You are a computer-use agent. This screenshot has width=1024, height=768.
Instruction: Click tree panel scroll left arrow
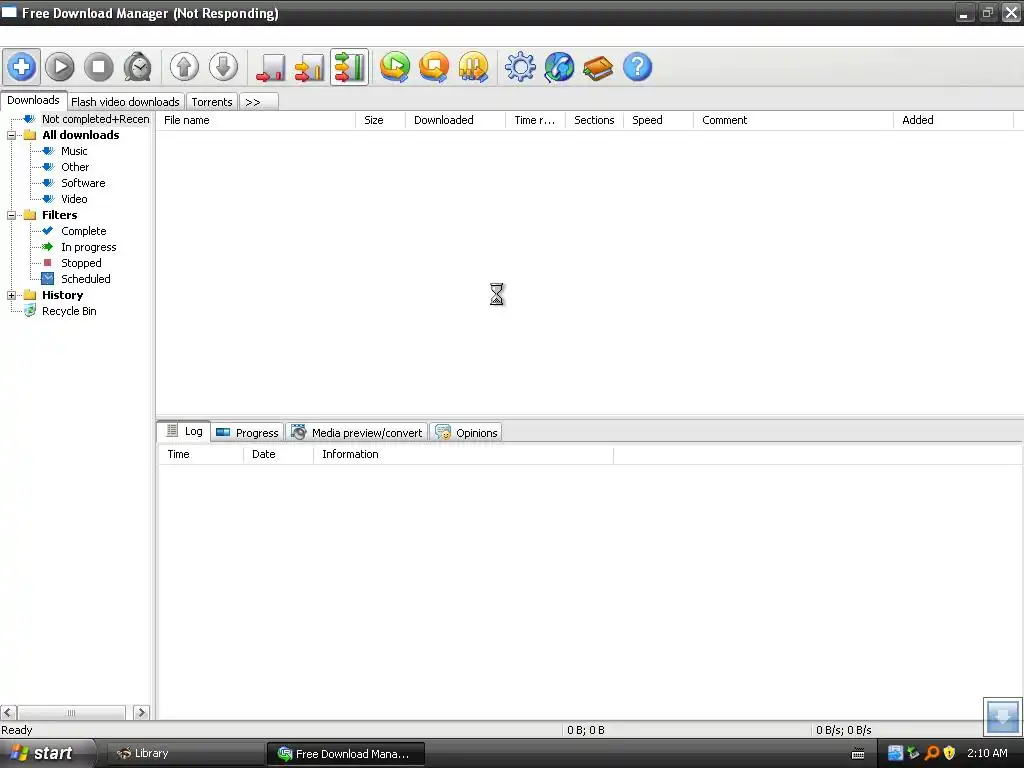coord(8,712)
